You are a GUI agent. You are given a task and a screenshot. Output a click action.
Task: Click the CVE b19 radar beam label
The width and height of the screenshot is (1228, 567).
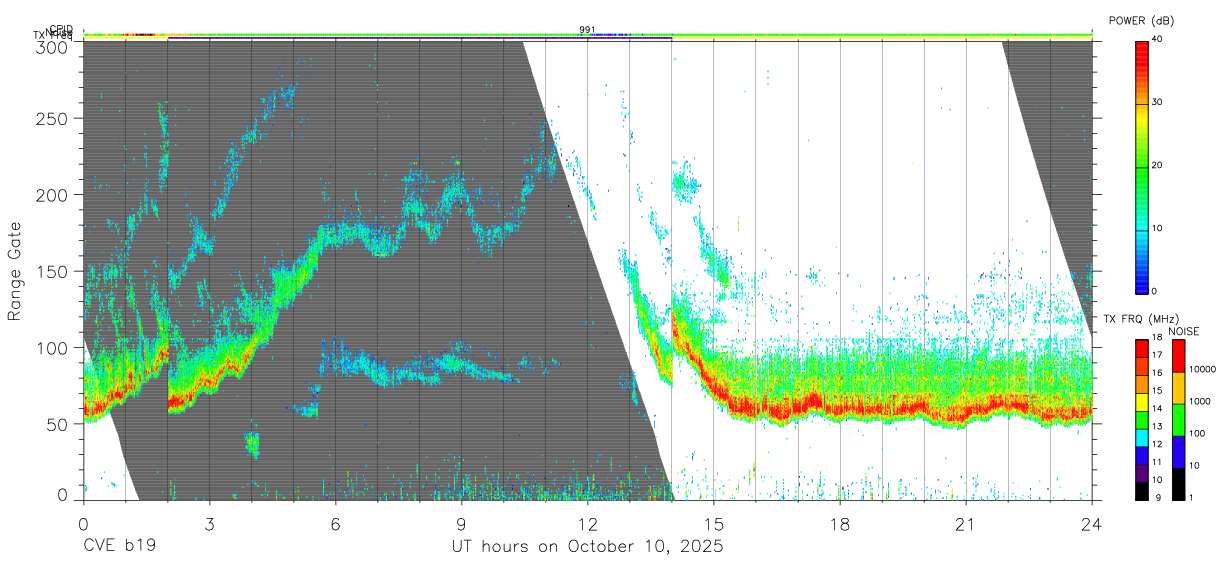(119, 547)
